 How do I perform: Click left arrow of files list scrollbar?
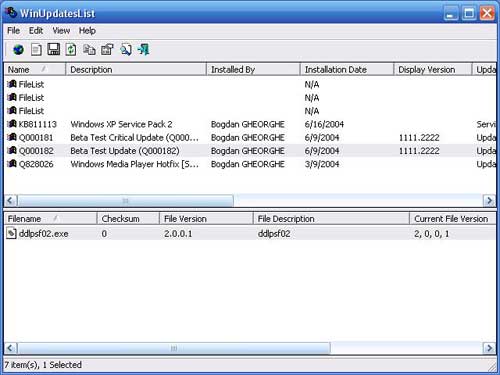[x=10, y=348]
